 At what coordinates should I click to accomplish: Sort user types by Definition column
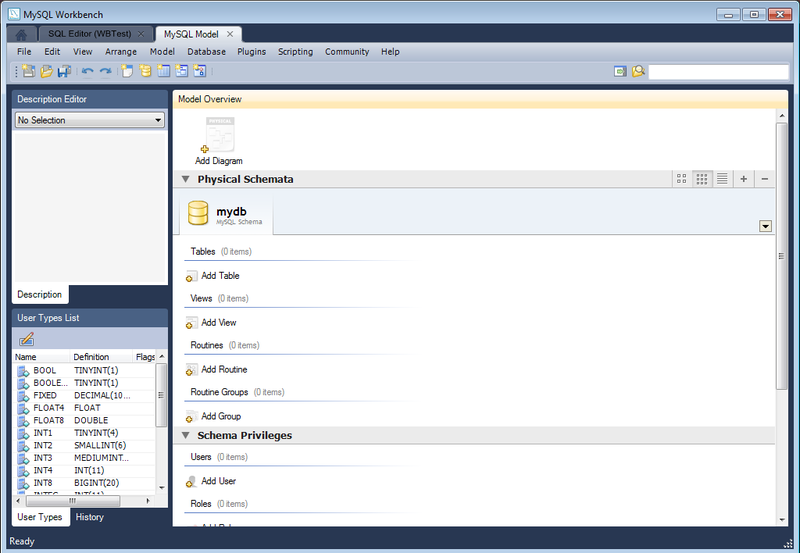pyautogui.click(x=101, y=357)
